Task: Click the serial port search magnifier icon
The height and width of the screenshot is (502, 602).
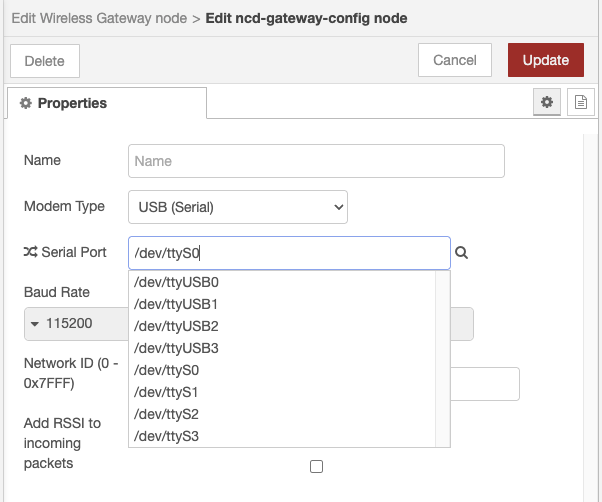Action: coord(461,253)
